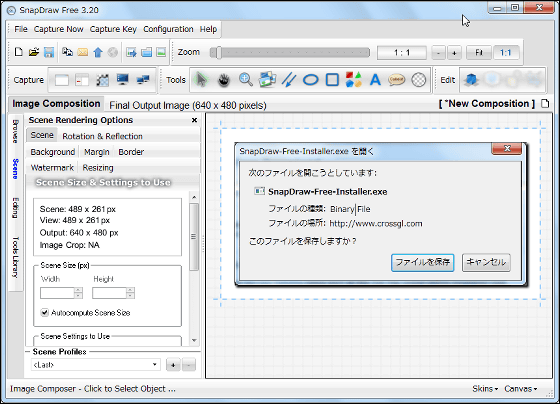Open the Resizing options tab

pos(98,168)
